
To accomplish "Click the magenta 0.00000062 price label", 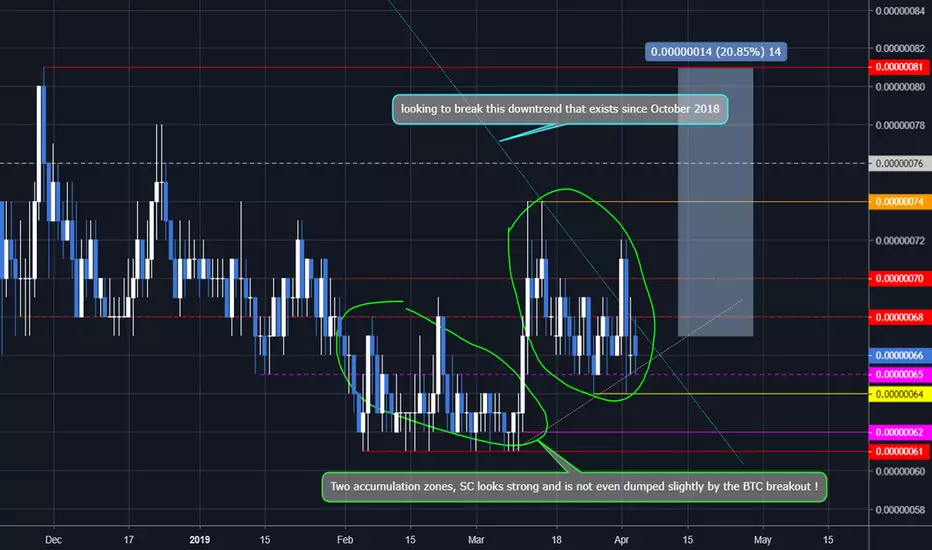I will pos(899,432).
